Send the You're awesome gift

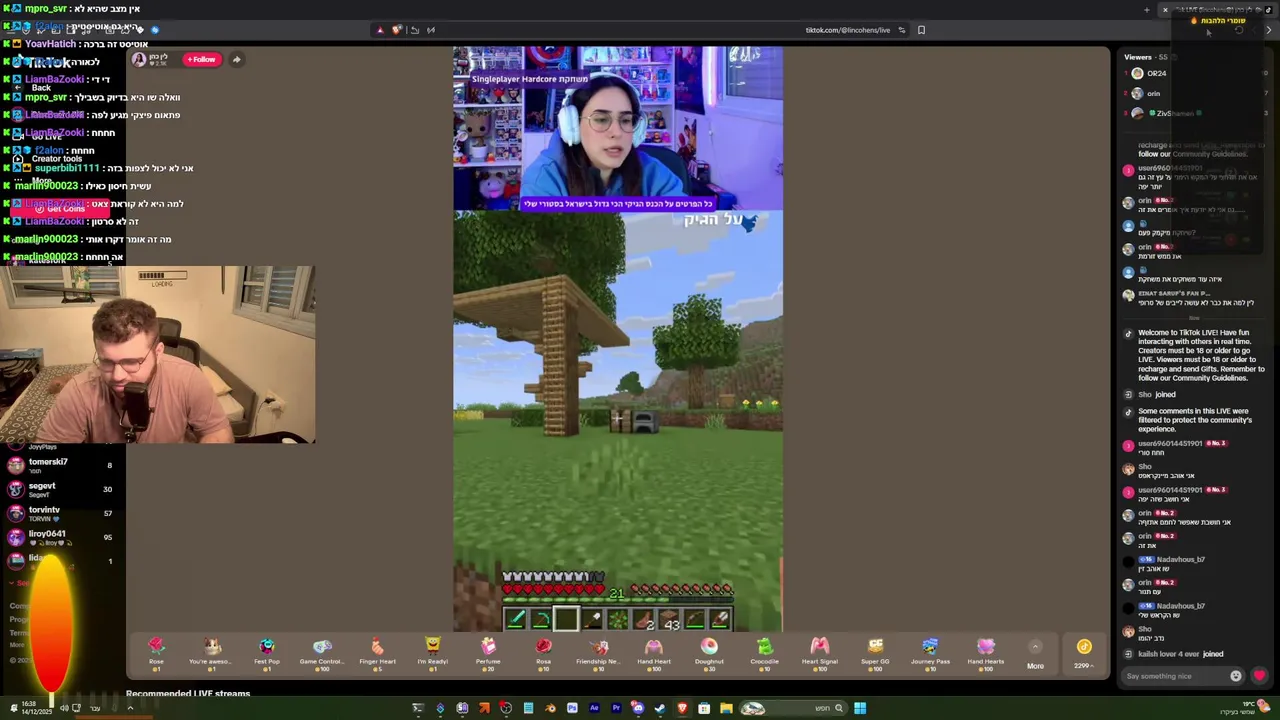coord(211,653)
